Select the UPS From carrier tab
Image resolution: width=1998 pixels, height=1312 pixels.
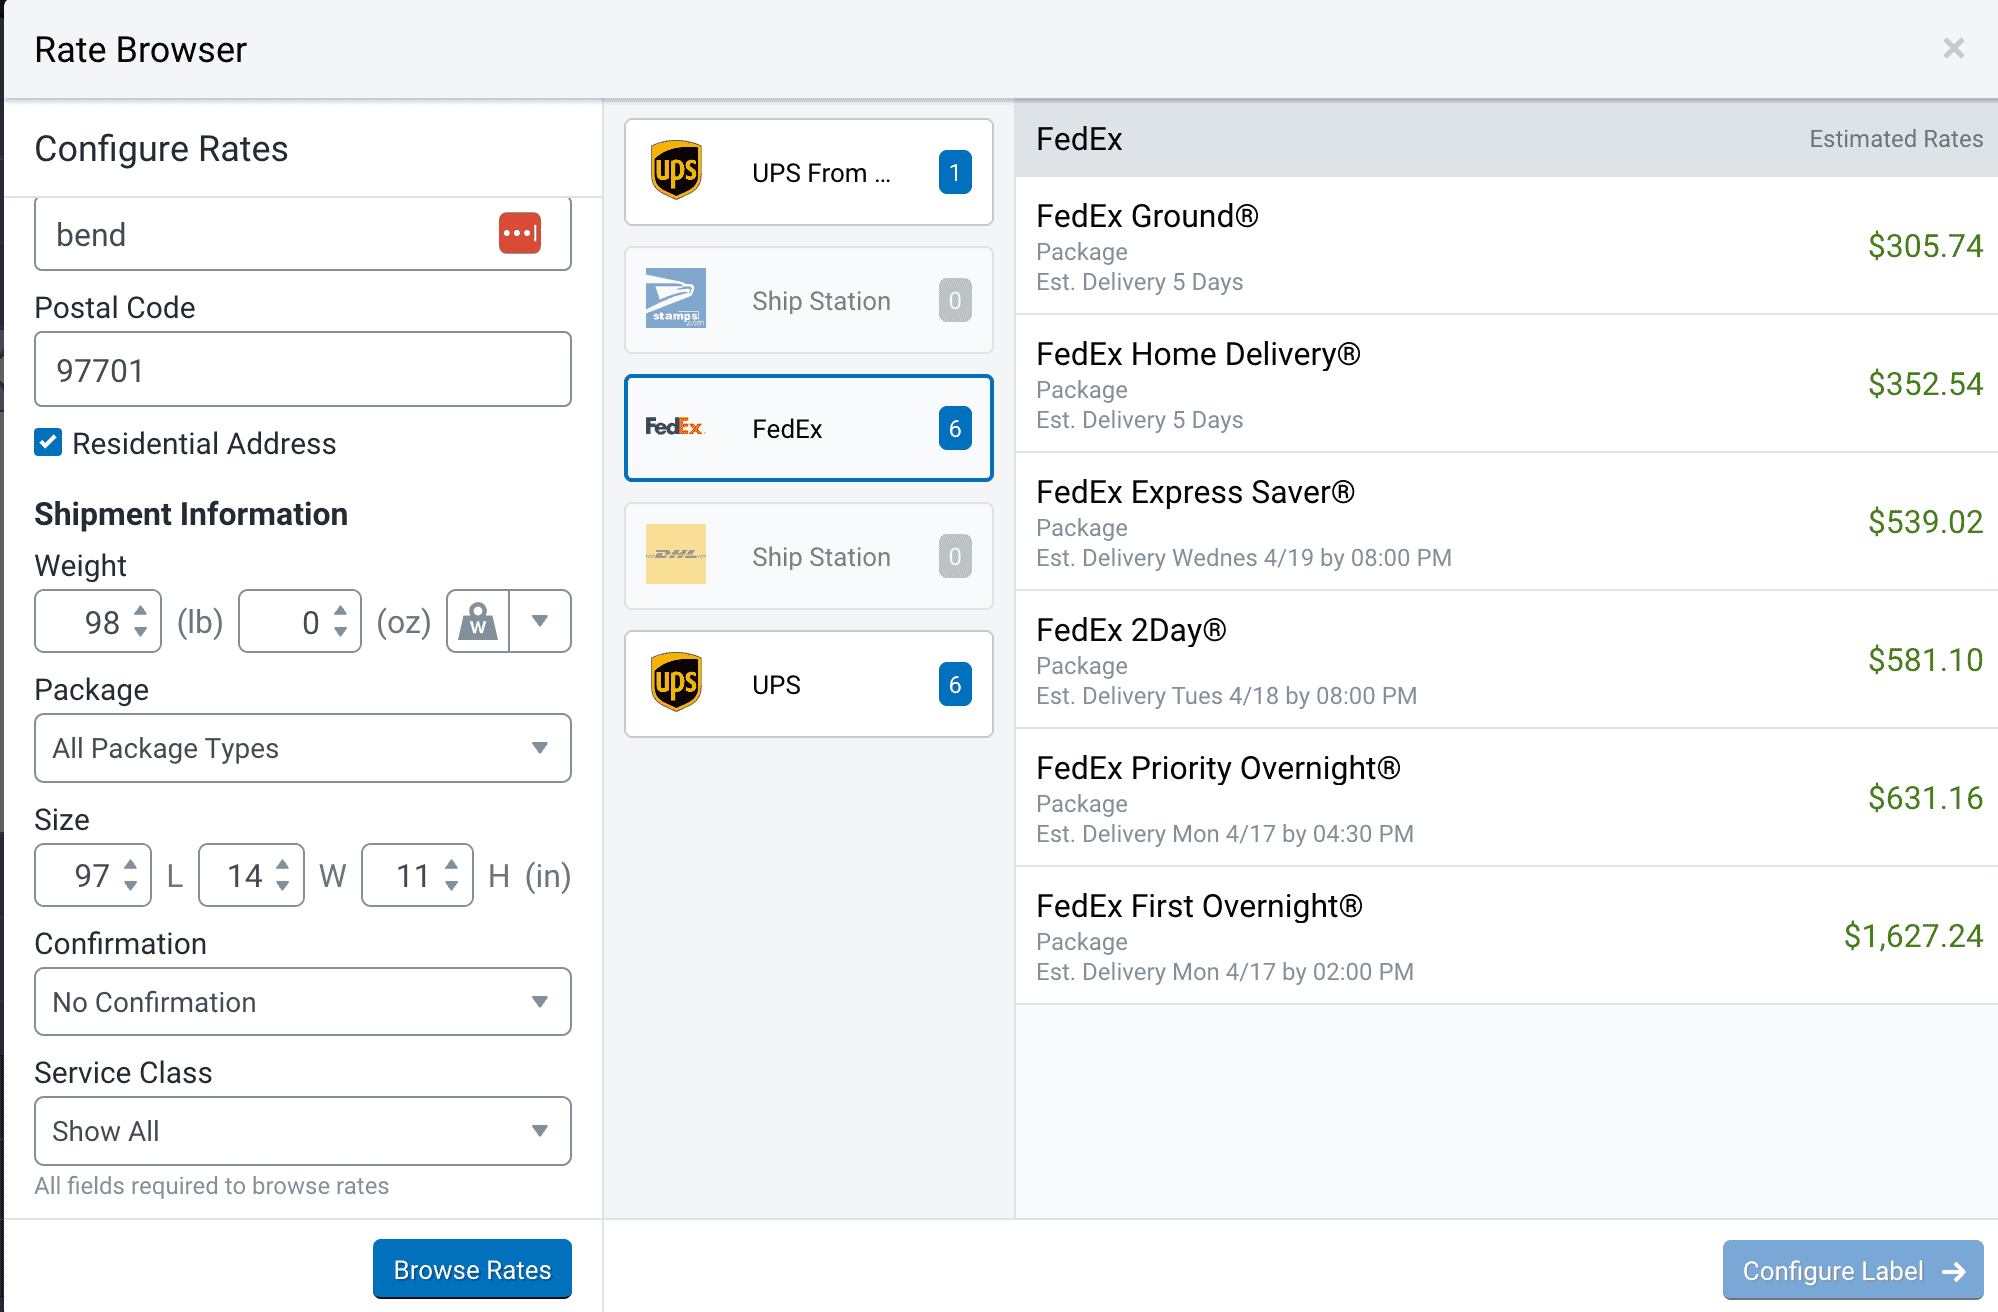click(x=809, y=172)
